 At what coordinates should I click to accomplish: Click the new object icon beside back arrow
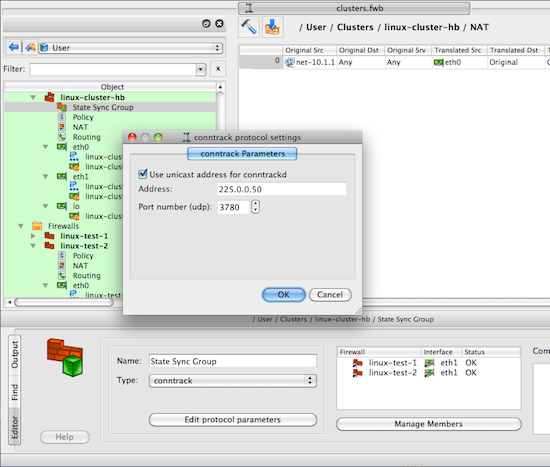pyautogui.click(x=30, y=47)
